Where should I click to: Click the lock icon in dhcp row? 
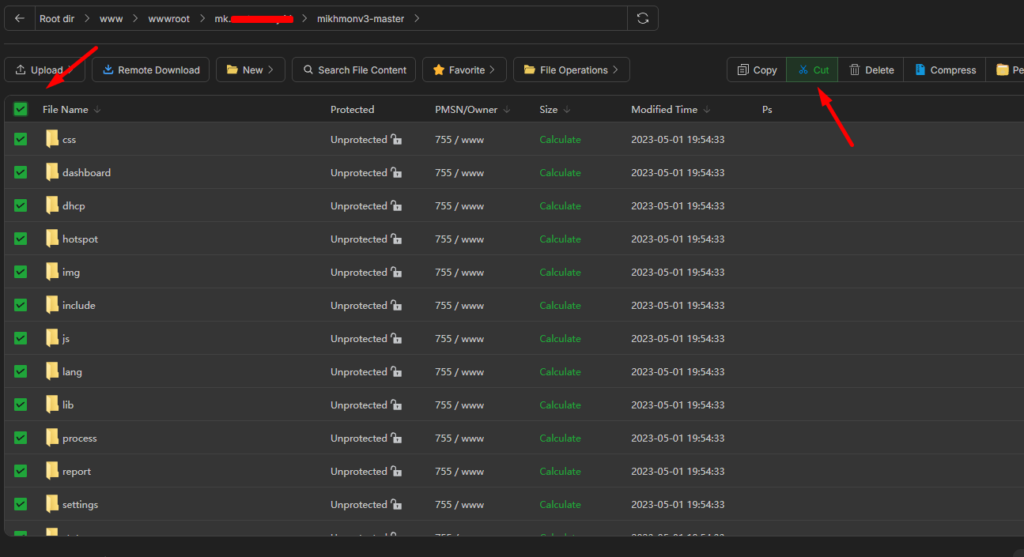coord(396,206)
